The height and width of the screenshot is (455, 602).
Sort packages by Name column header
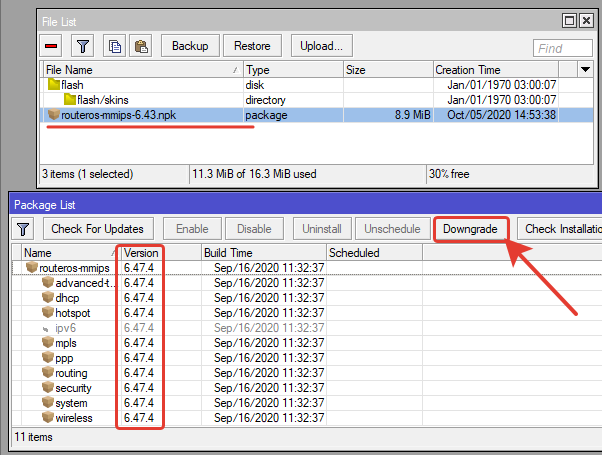pyautogui.click(x=69, y=253)
